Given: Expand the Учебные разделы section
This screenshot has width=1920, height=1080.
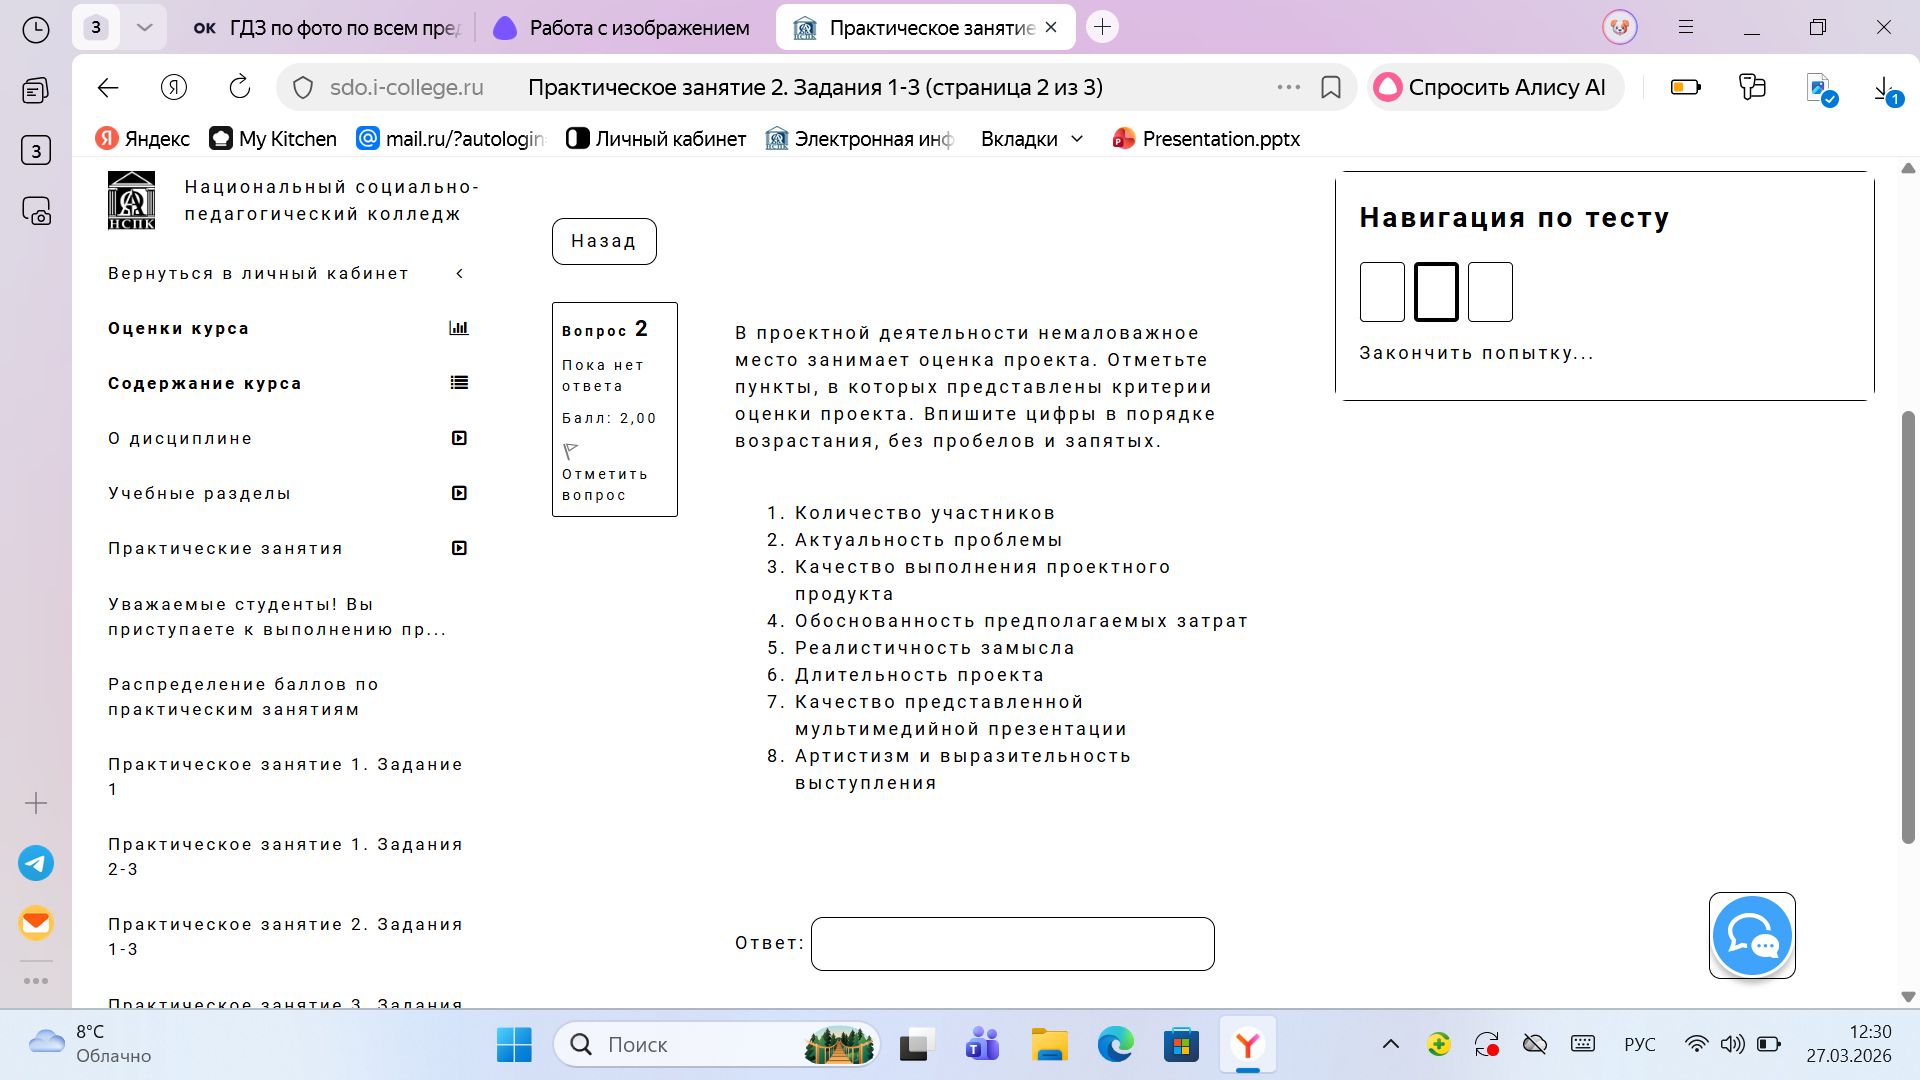Looking at the screenshot, I should coord(459,493).
